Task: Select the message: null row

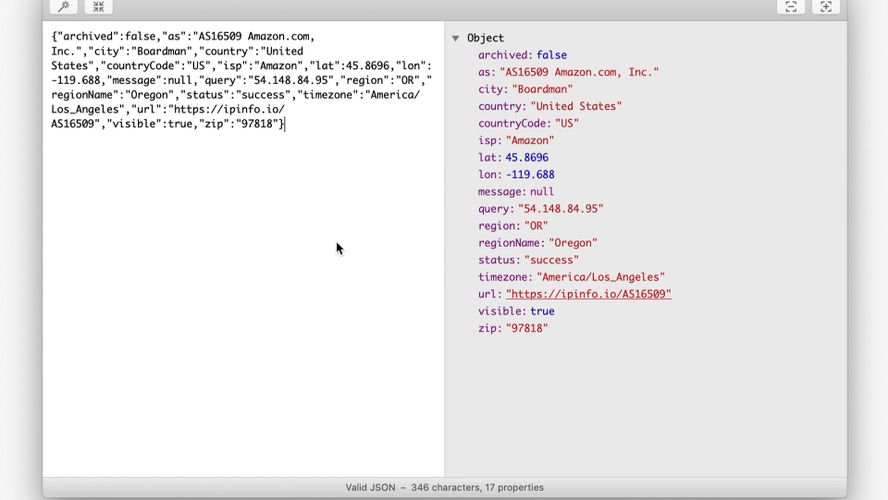Action: [x=516, y=191]
